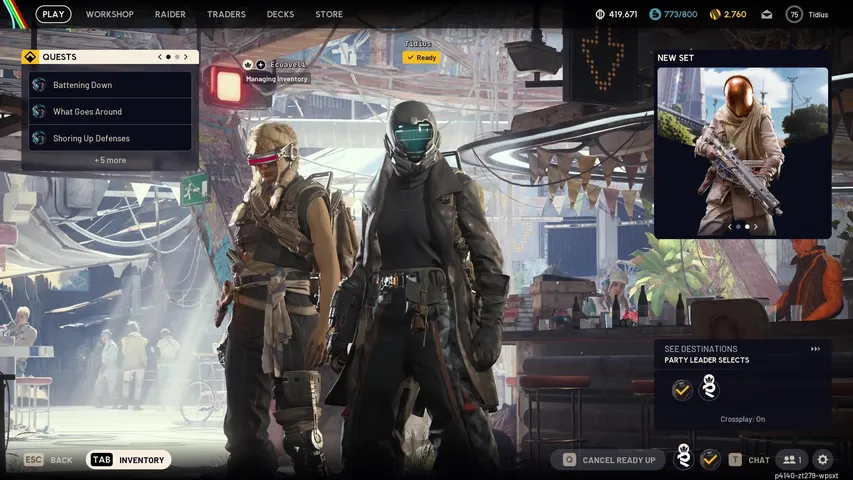Toggle the Crossplay: On setting

point(743,419)
